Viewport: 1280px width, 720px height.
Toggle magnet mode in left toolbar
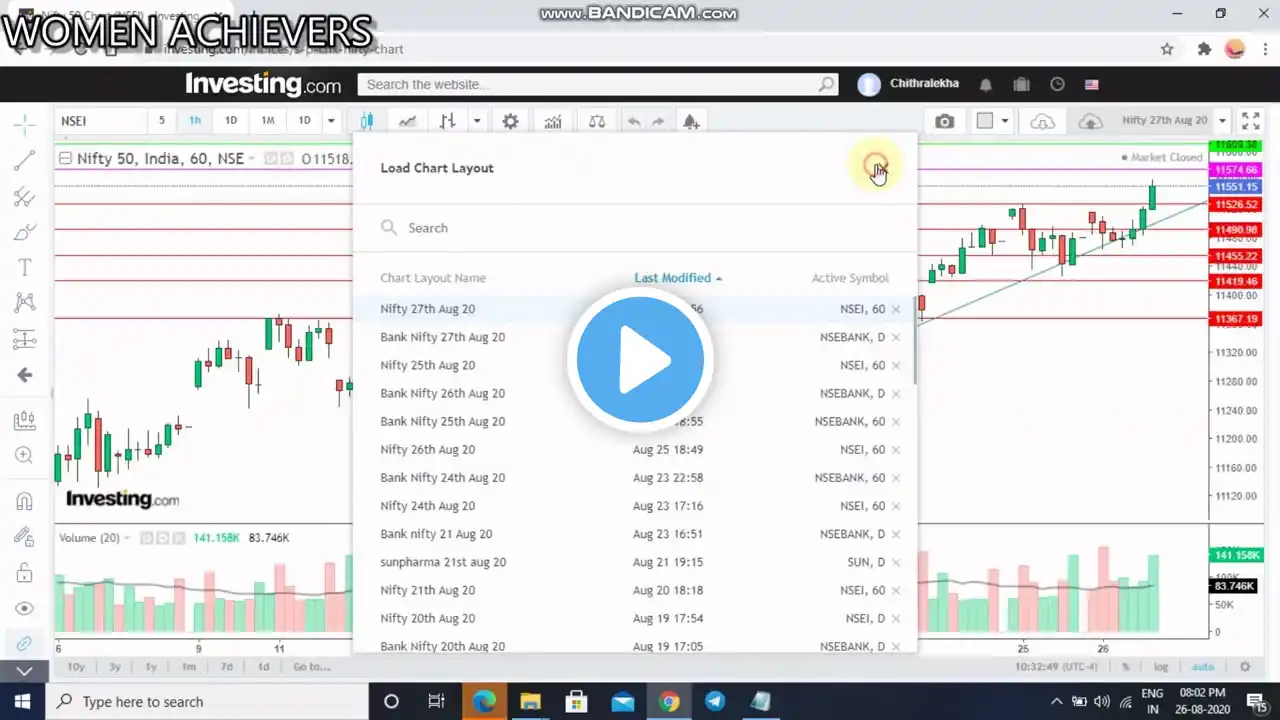click(x=25, y=501)
